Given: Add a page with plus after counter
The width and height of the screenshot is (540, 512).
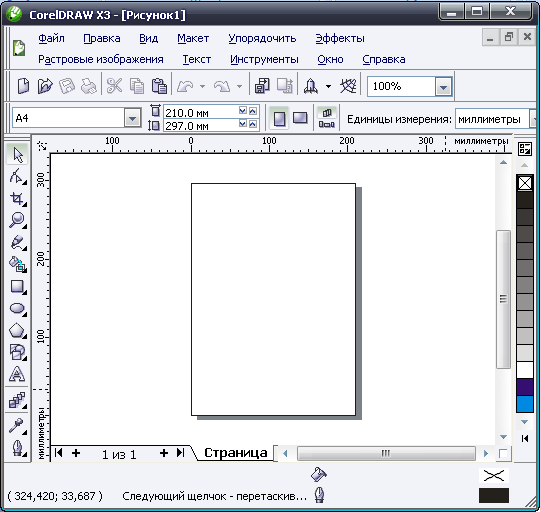Looking at the screenshot, I should point(164,453).
